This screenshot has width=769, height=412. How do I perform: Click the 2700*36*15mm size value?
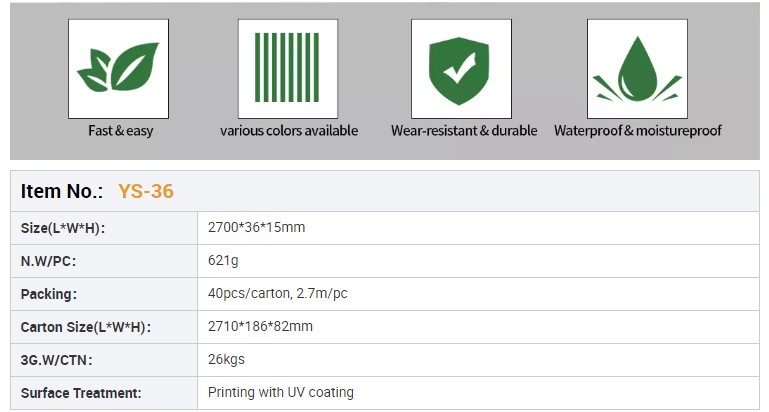pos(256,228)
